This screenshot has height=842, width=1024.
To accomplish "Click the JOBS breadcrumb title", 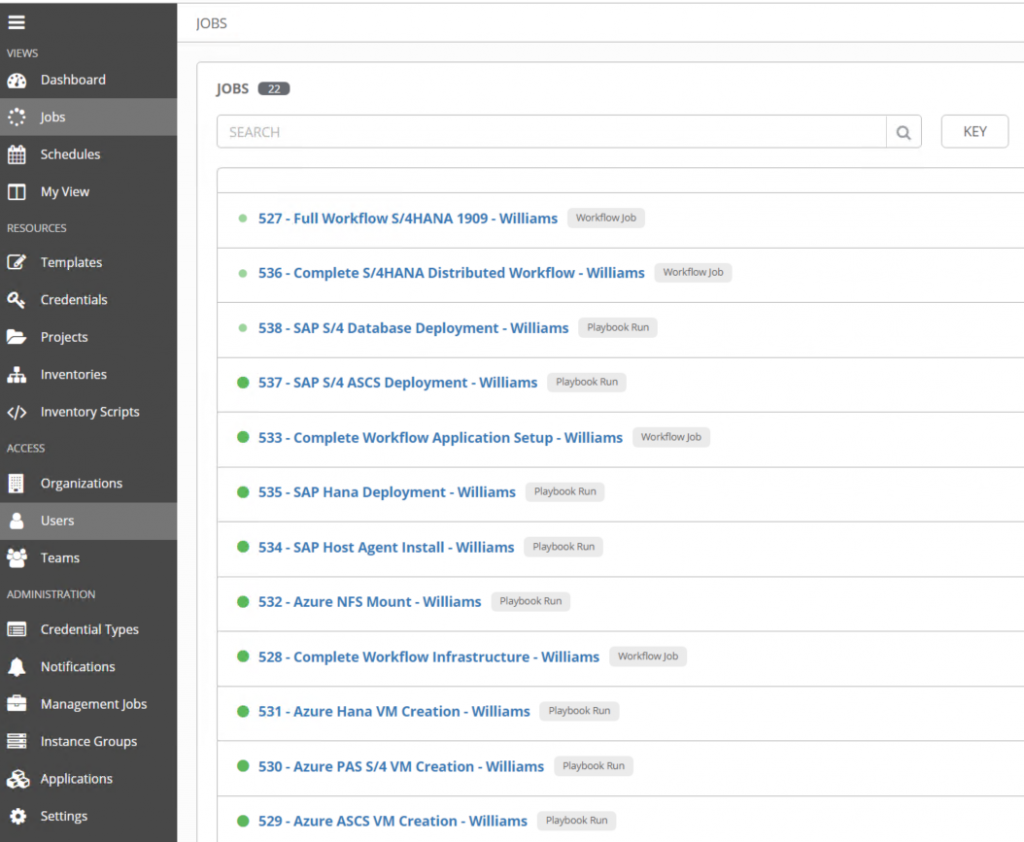I will point(212,24).
